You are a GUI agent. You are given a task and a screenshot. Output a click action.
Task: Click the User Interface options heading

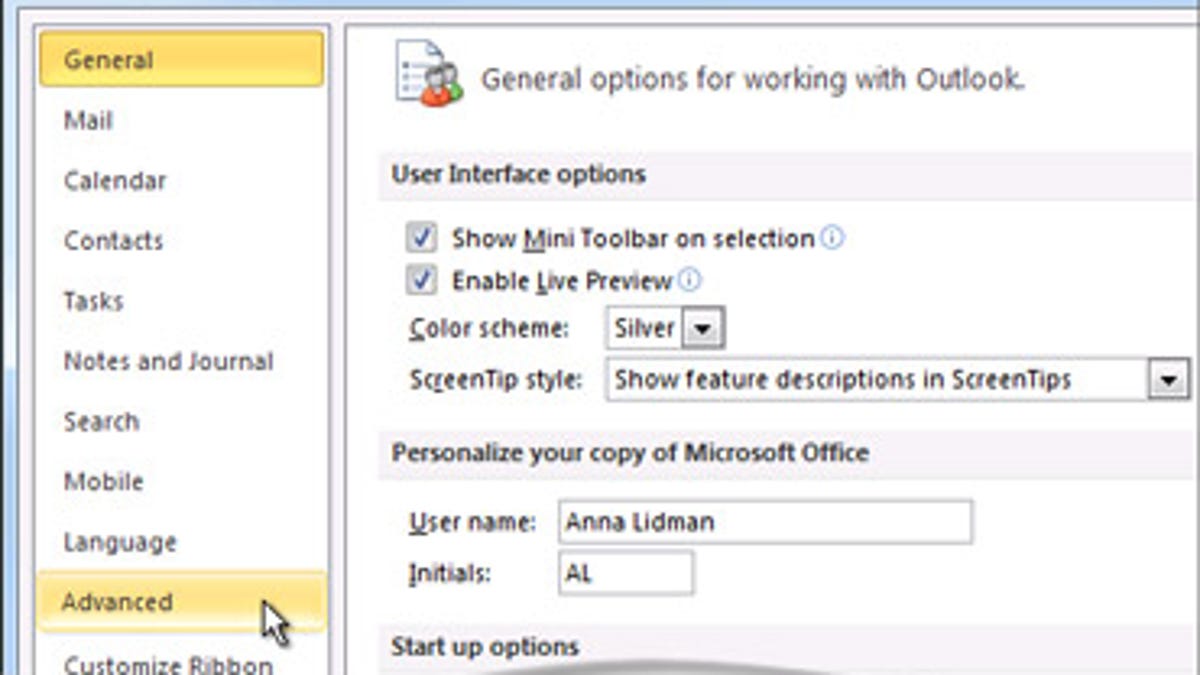pos(518,174)
